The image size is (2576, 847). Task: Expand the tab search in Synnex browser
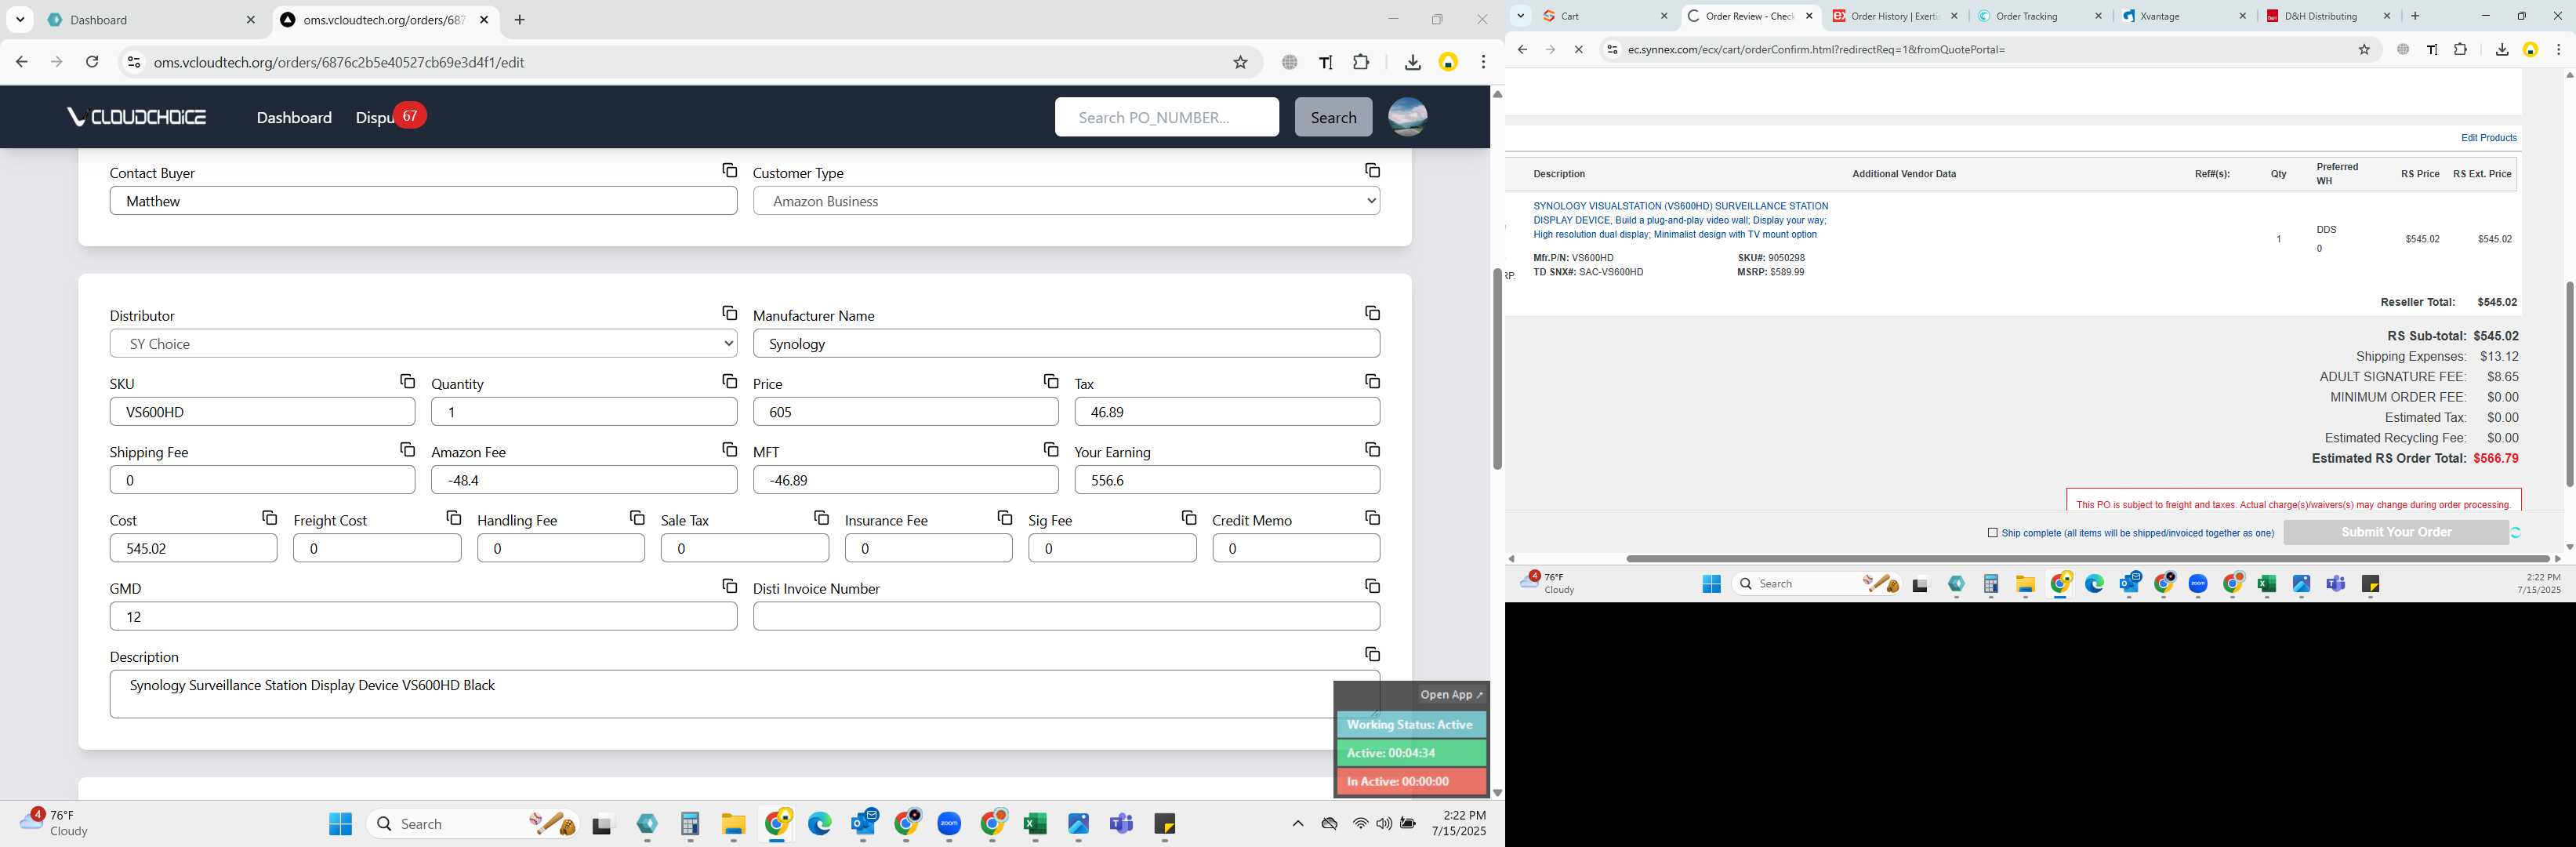tap(1520, 16)
